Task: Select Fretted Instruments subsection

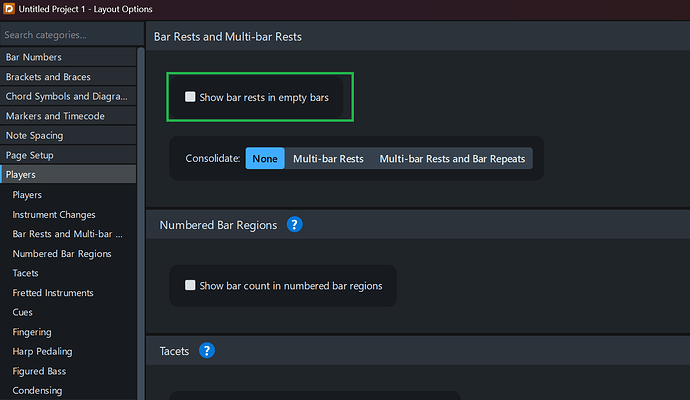Action: click(53, 293)
